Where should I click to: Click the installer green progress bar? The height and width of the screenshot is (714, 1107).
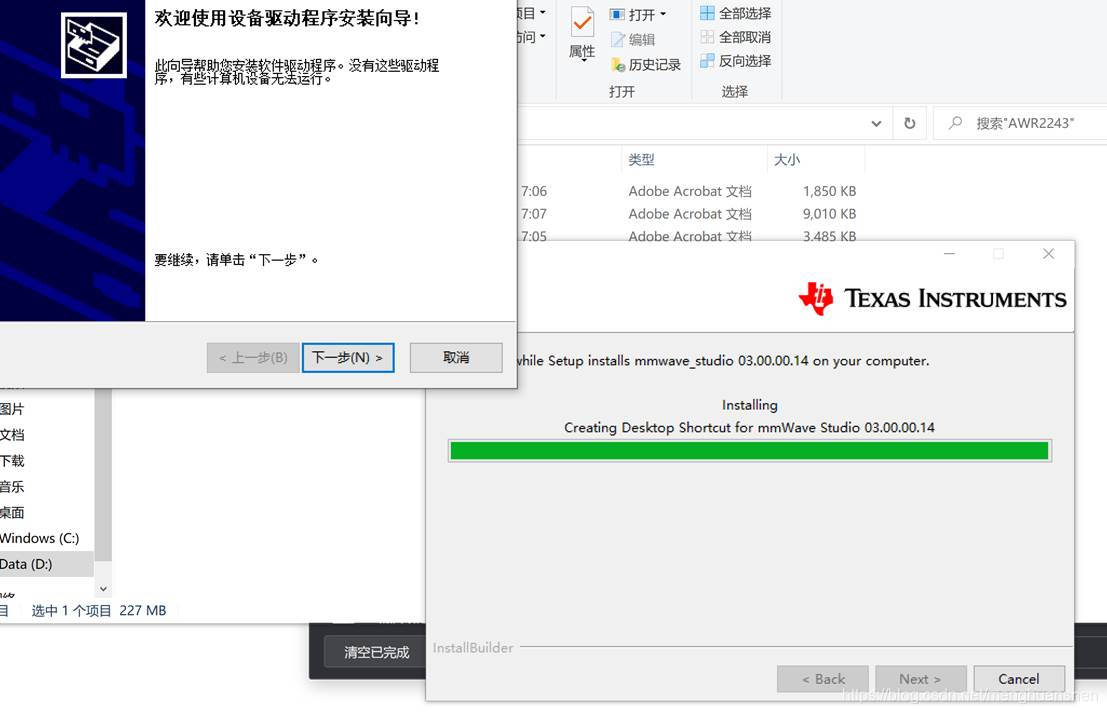click(x=749, y=451)
